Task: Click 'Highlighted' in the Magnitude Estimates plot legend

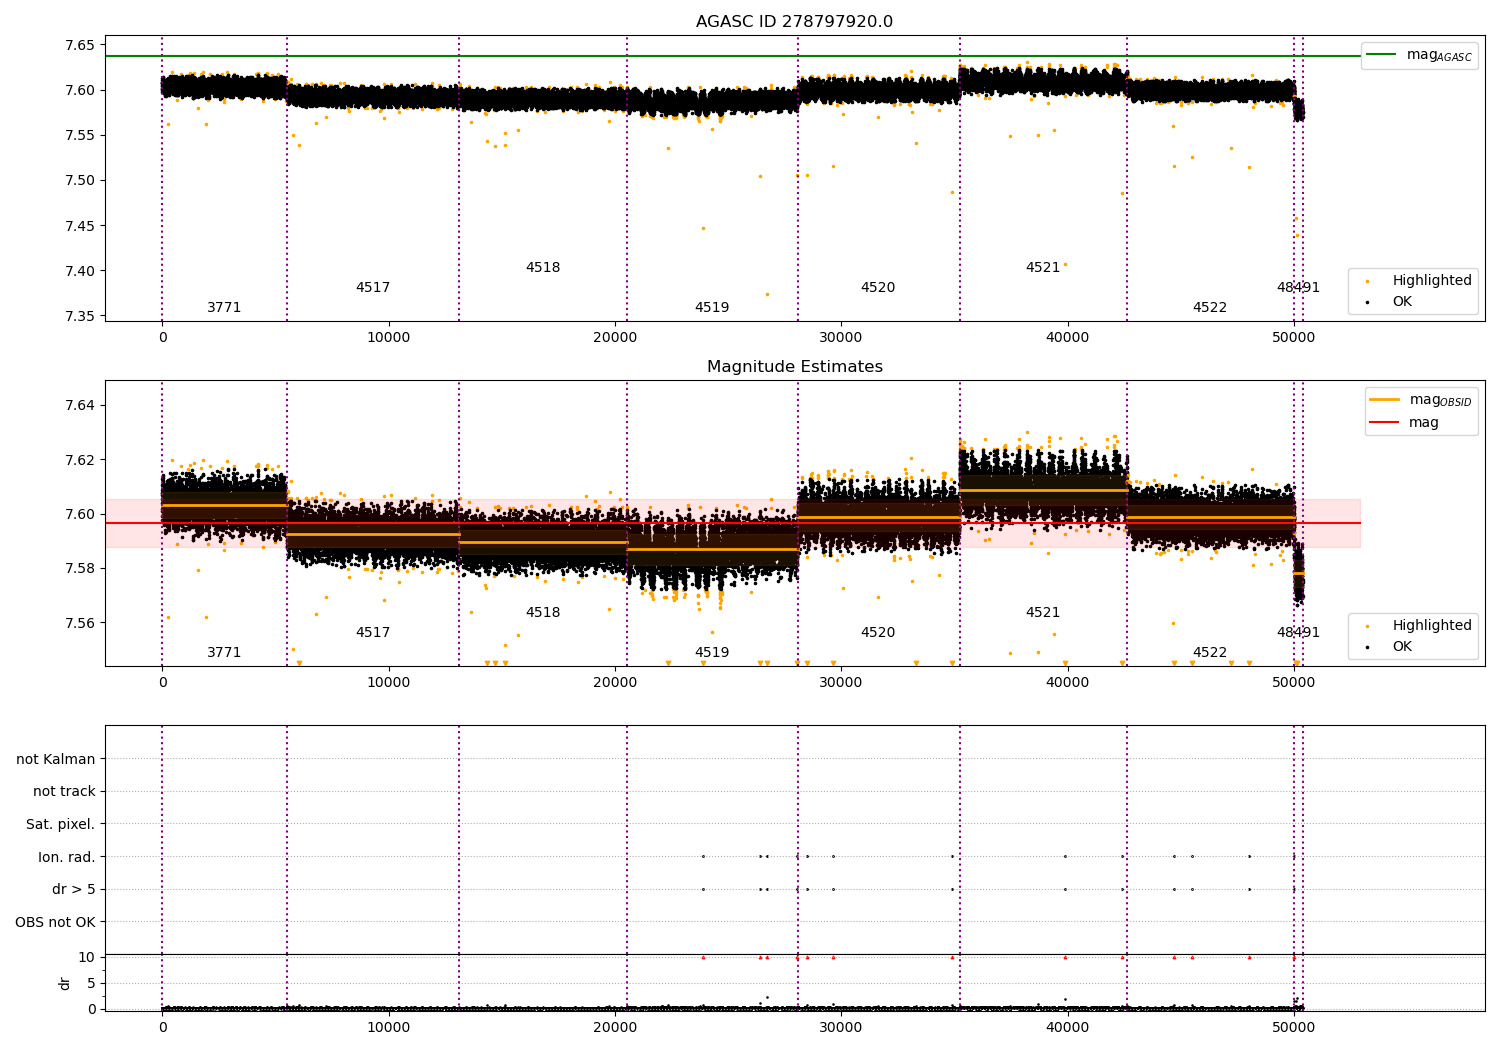Action: point(1419,626)
